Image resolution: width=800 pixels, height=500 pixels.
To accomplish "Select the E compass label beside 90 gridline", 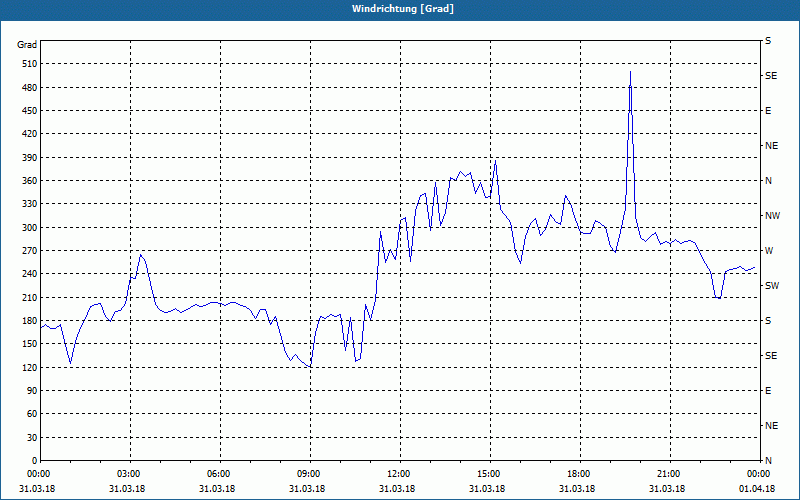I will click(768, 391).
